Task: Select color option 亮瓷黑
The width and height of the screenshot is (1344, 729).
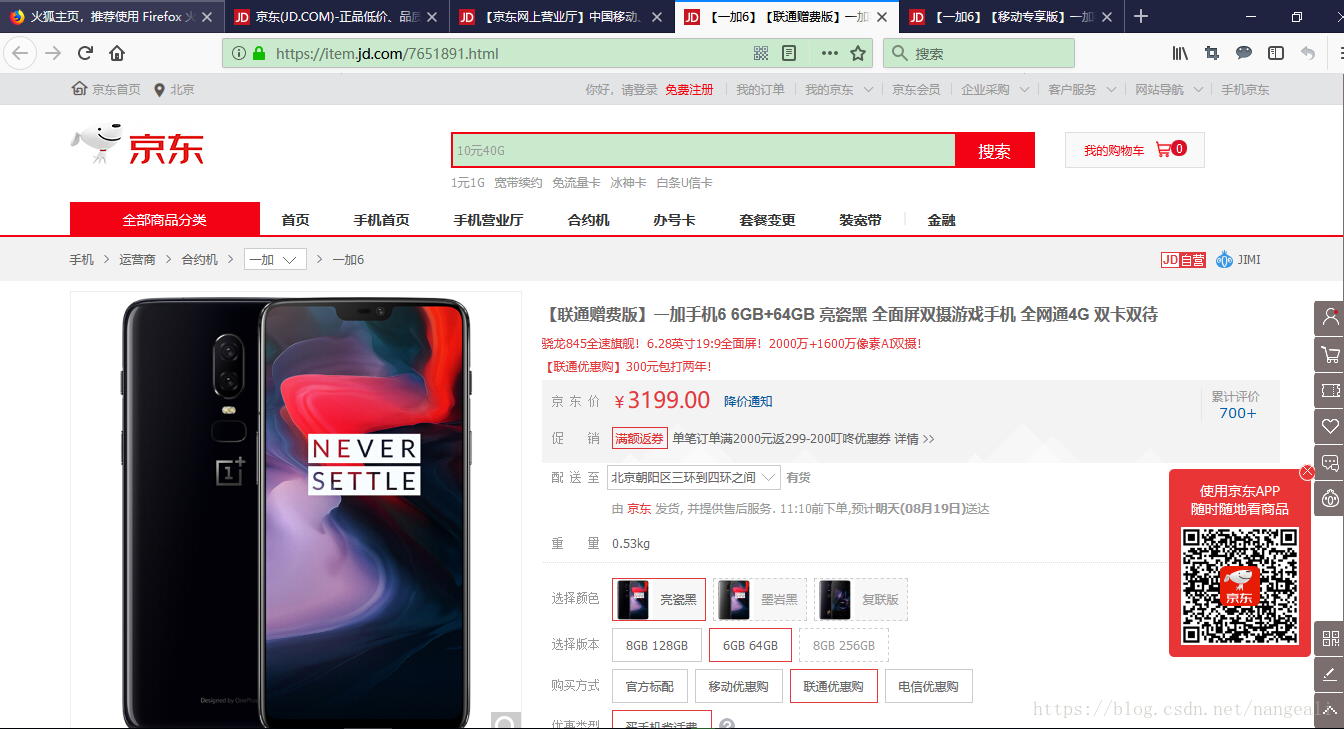Action: point(659,599)
